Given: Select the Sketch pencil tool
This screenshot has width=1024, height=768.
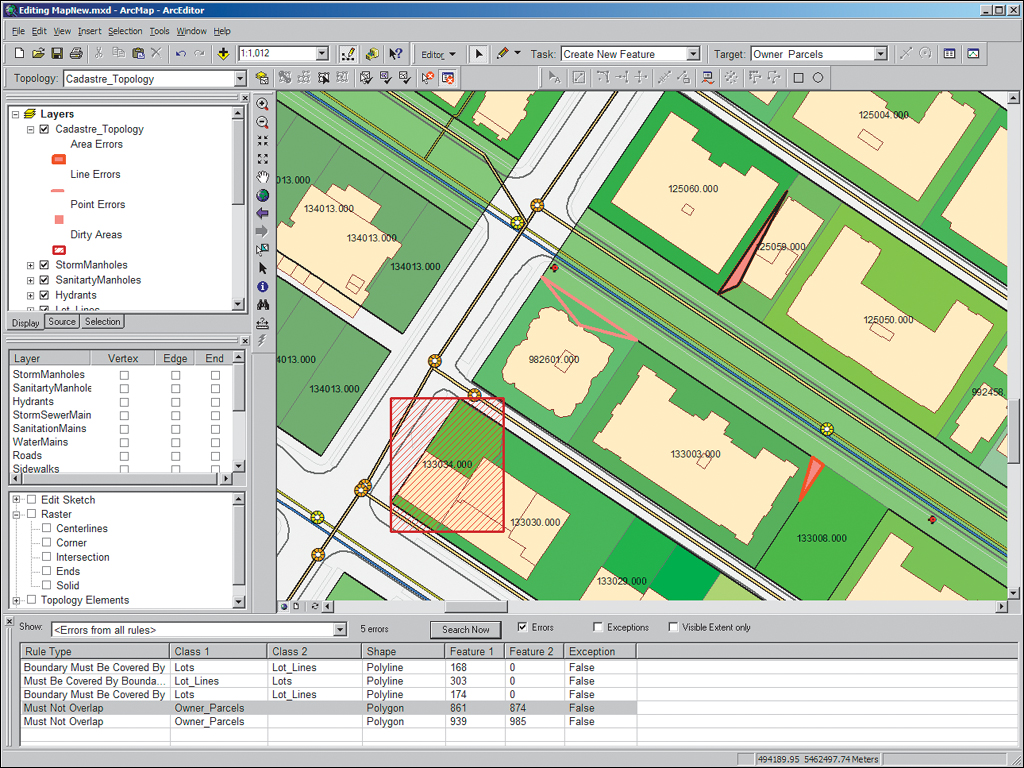Looking at the screenshot, I should click(x=503, y=54).
